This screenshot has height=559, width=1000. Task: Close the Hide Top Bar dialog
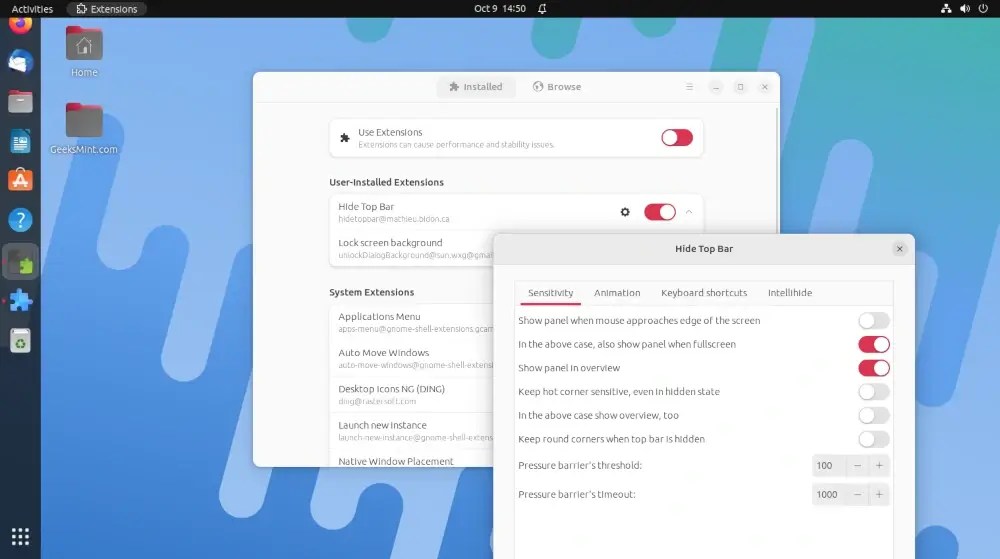click(x=899, y=249)
